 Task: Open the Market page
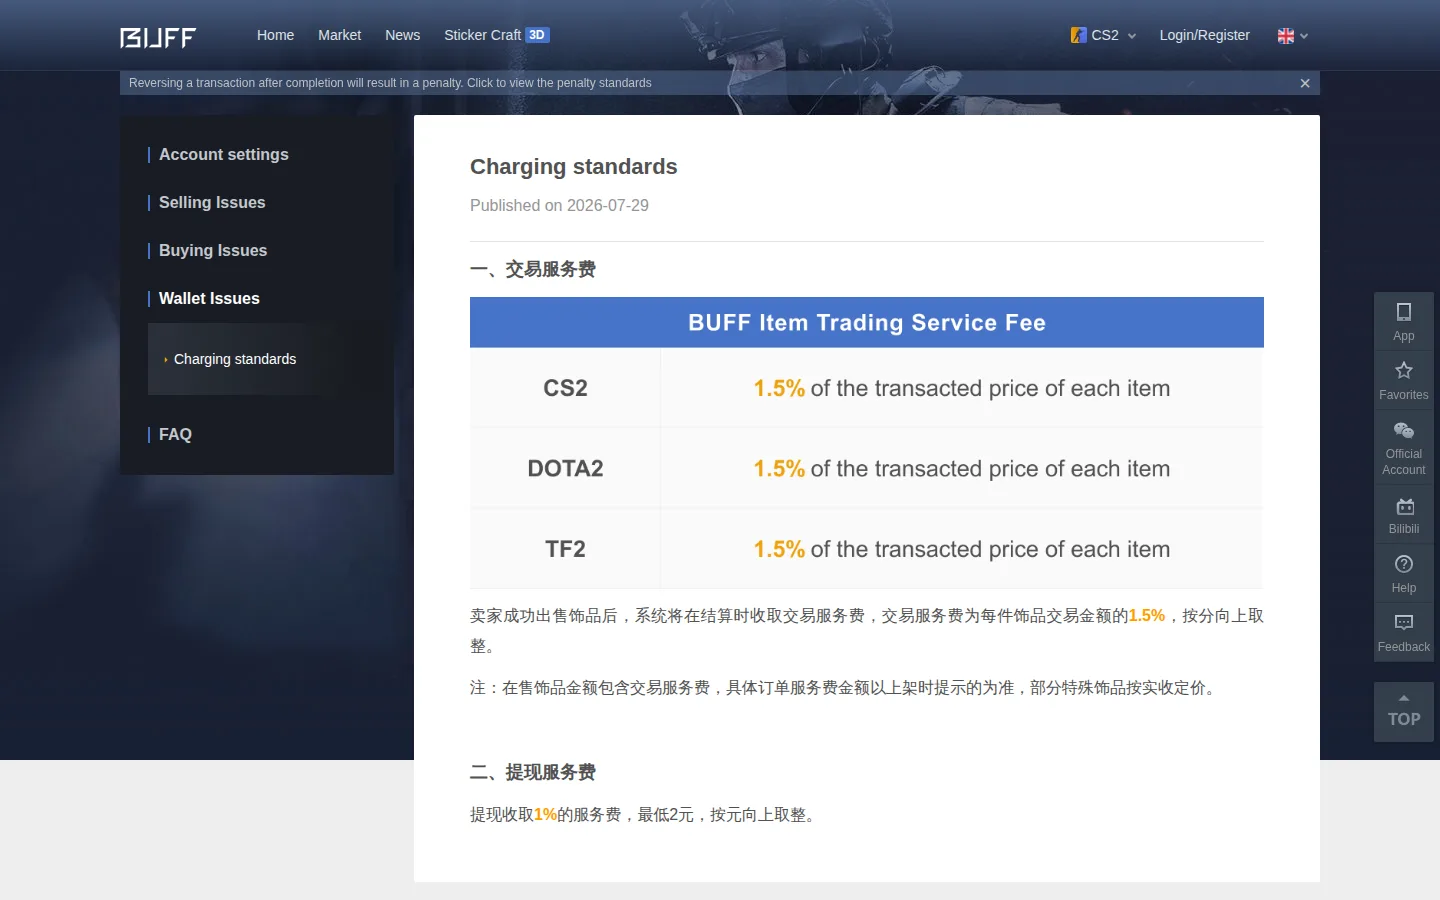click(339, 35)
